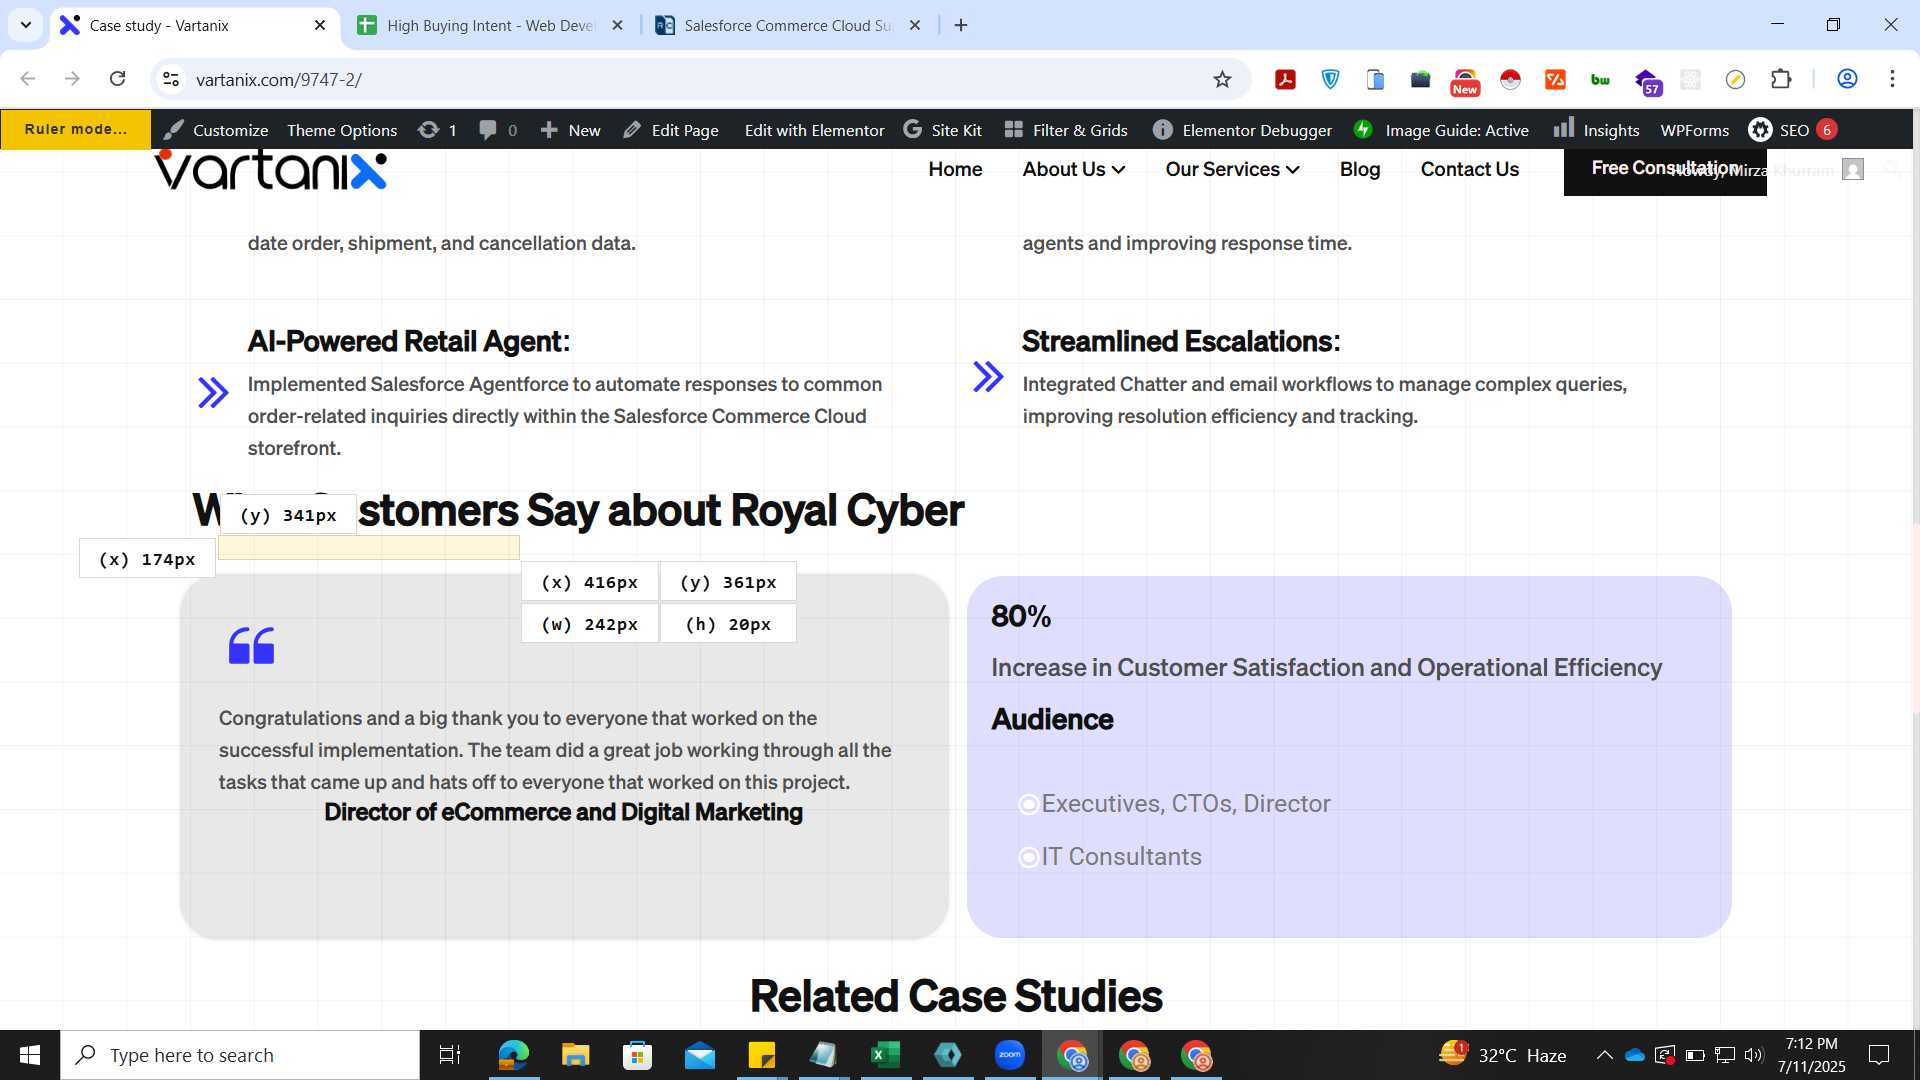Open Zoom from the taskbar
Screen dimensions: 1920x1080
[x=1010, y=1055]
